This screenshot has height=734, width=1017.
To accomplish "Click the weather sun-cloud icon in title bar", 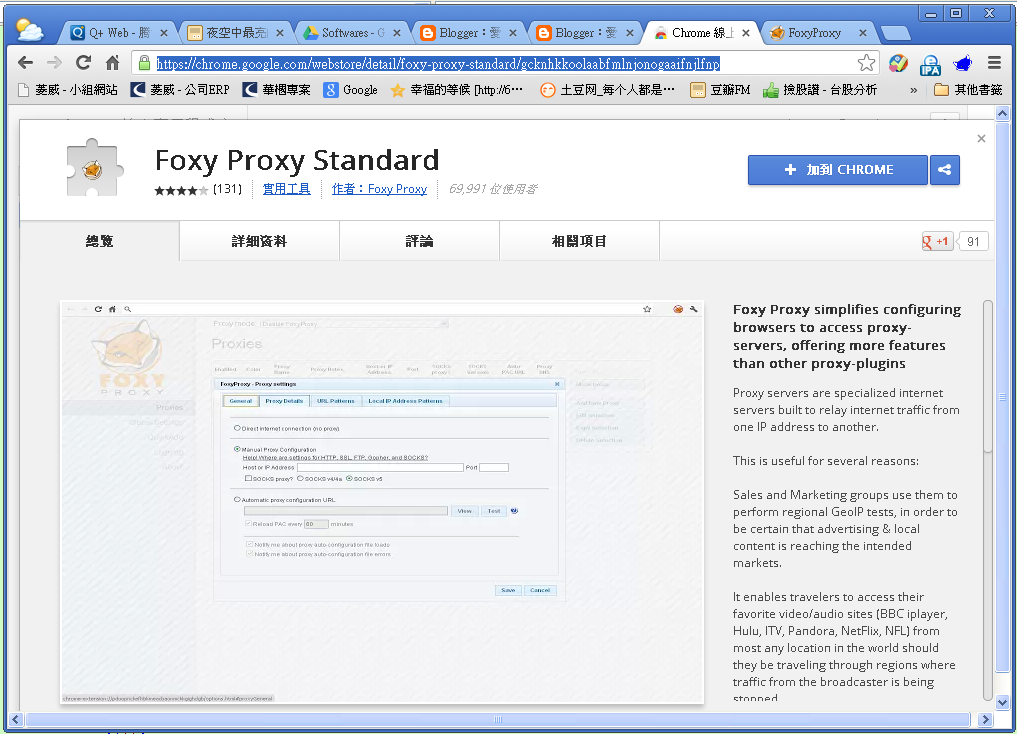I will click(x=29, y=30).
